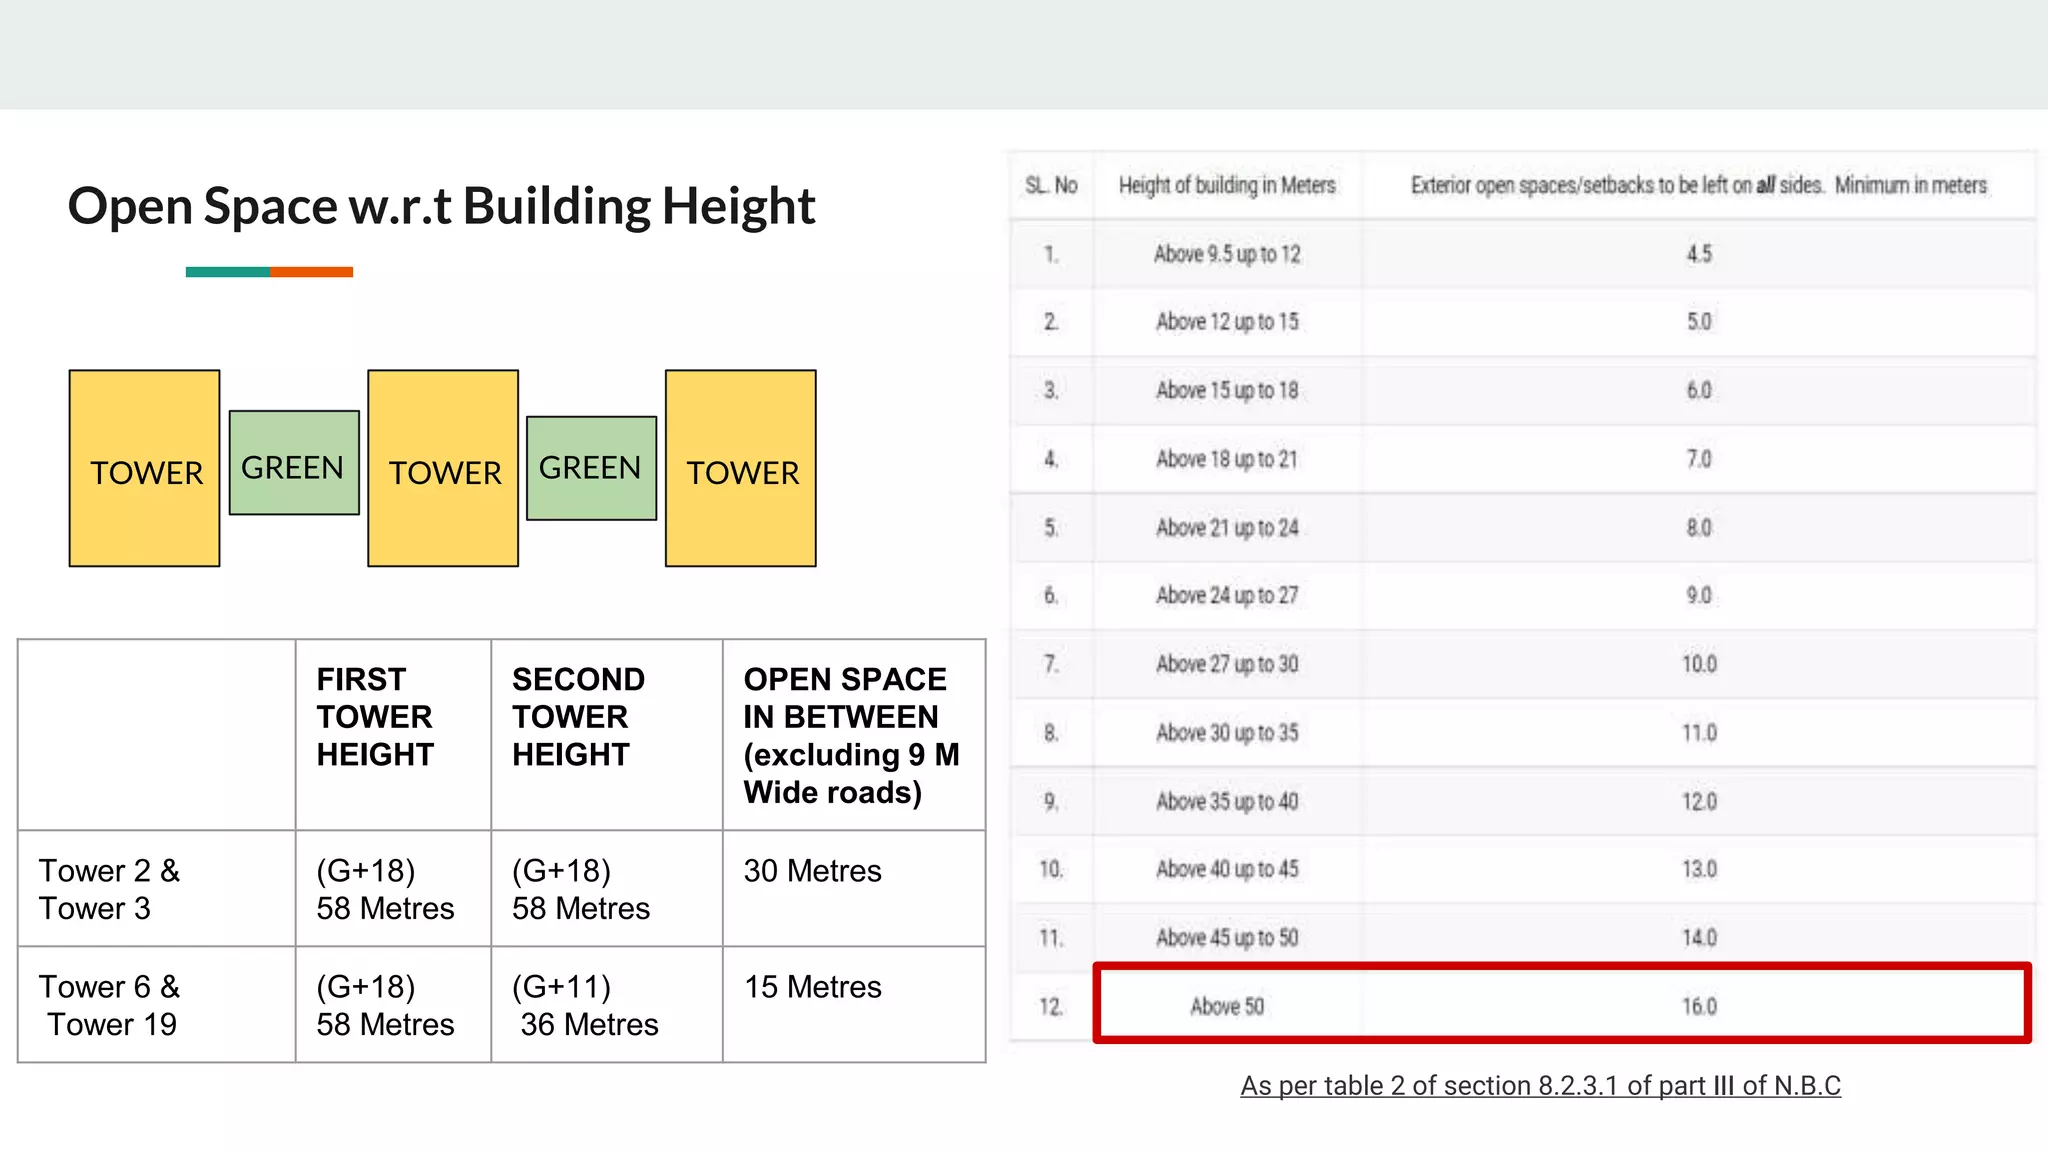Click the teal-orange underline bar
2048x1152 pixels.
[x=269, y=272]
